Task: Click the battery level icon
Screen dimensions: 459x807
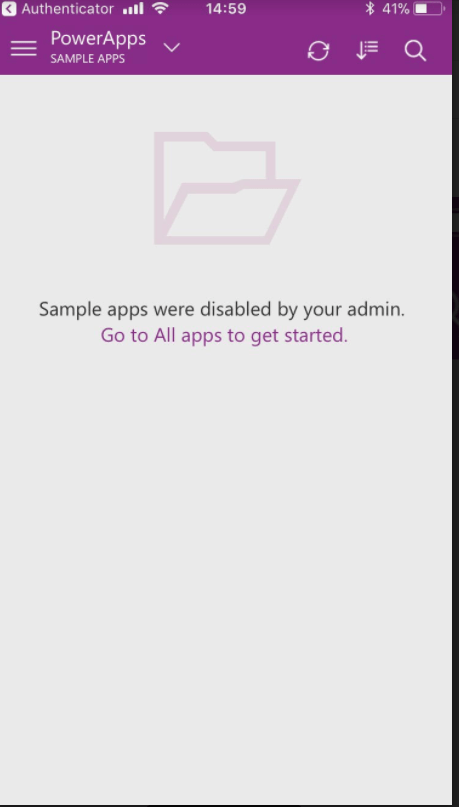Action: pos(429,9)
